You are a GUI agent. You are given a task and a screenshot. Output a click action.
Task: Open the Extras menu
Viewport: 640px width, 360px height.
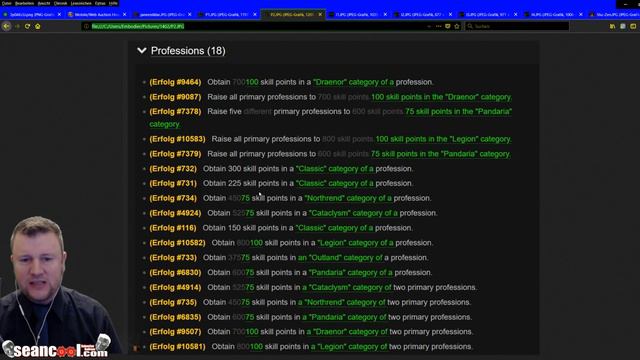[x=100, y=3]
